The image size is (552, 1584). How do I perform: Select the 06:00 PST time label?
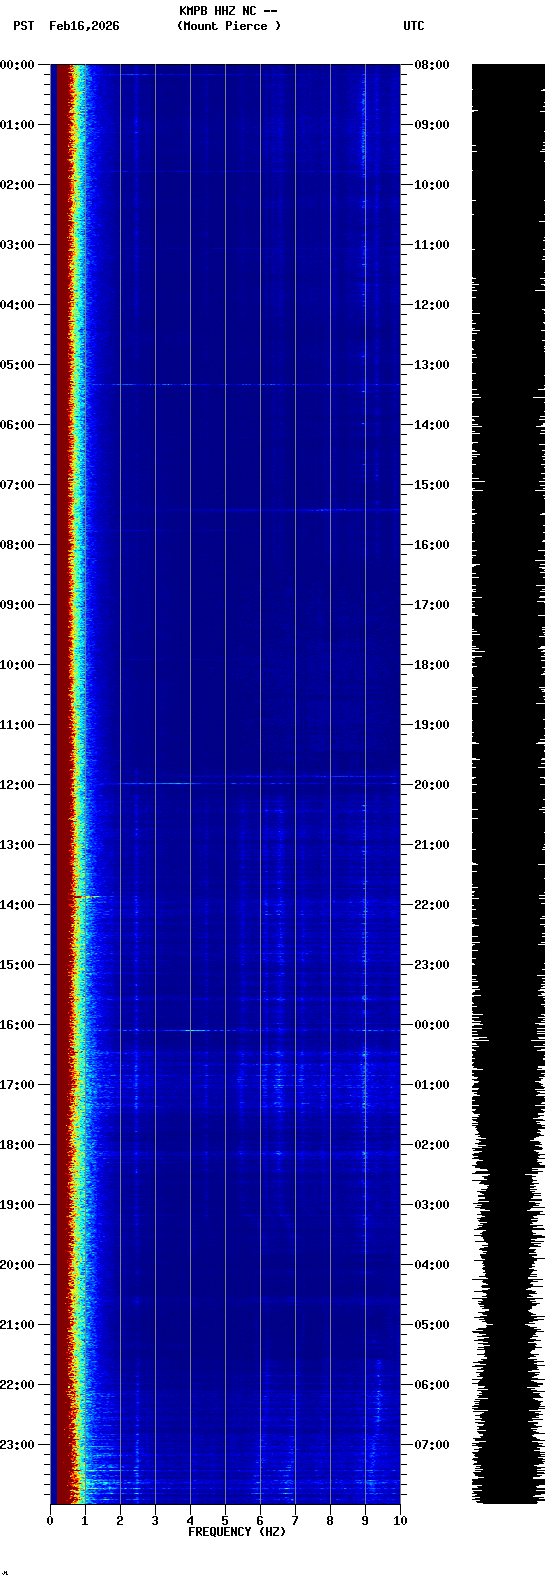pos(18,425)
